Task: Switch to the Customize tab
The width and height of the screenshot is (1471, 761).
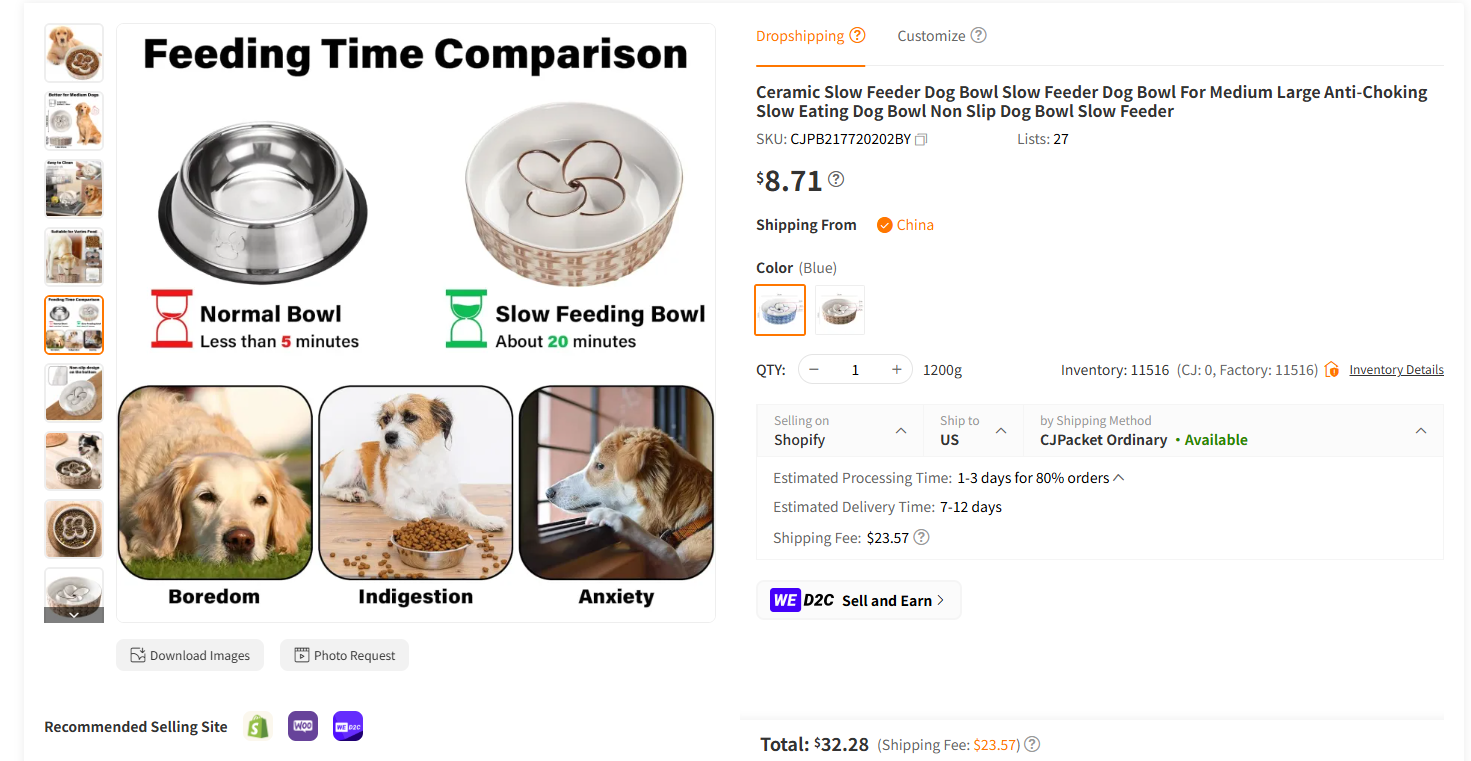Action: pos(931,35)
